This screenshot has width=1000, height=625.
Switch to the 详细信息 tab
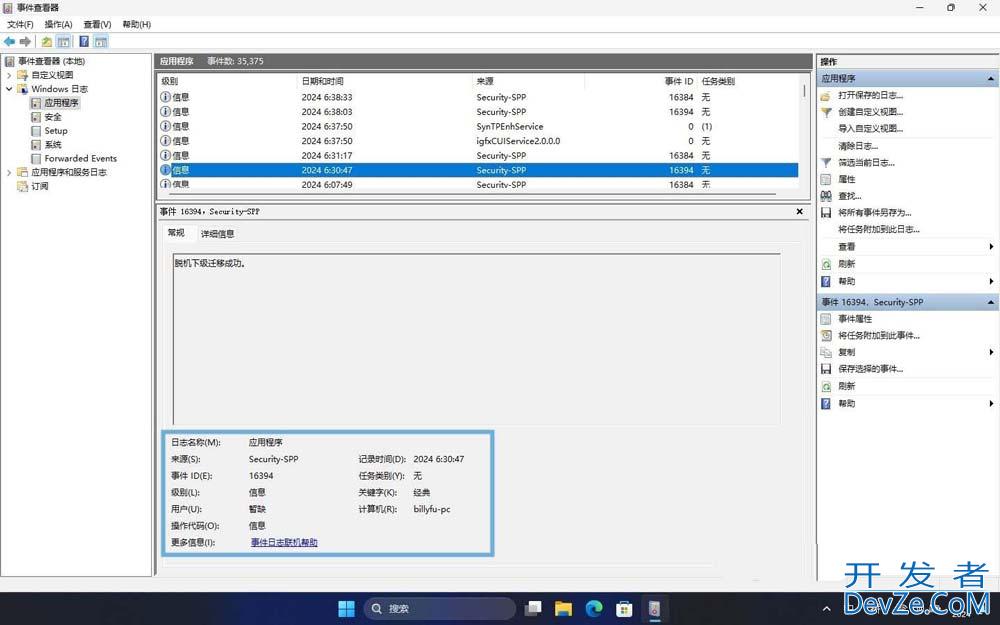pos(217,233)
